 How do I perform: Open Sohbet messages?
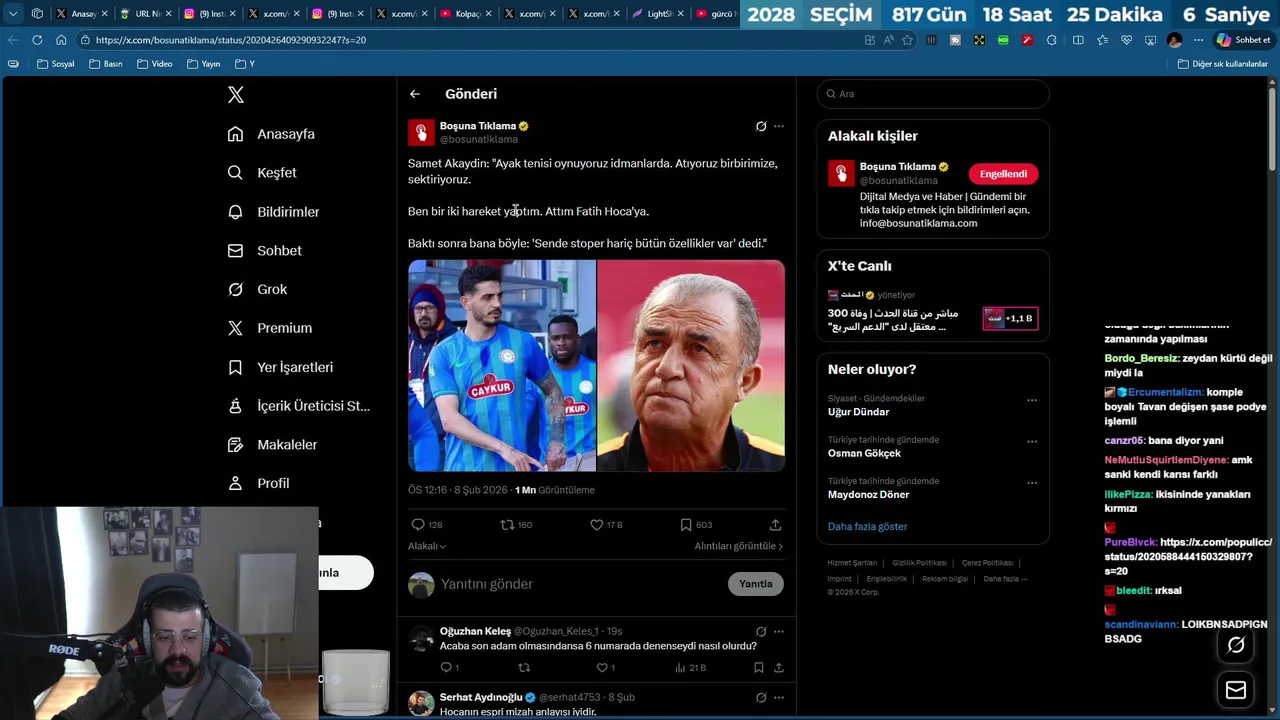pyautogui.click(x=264, y=251)
